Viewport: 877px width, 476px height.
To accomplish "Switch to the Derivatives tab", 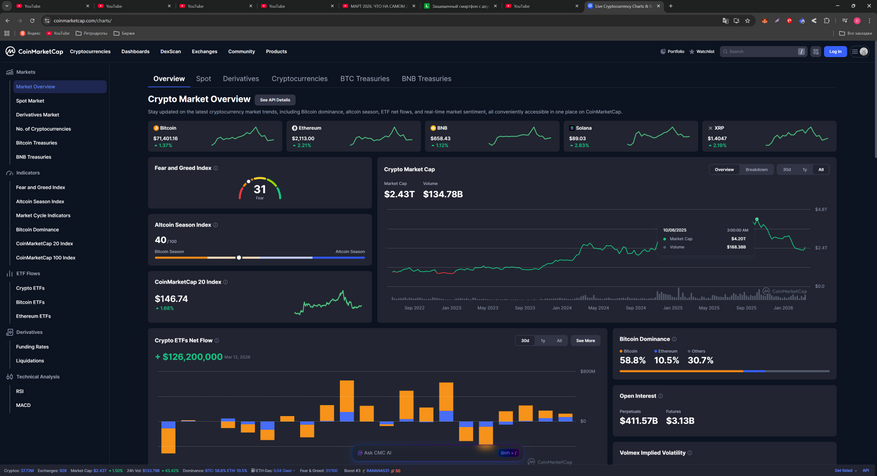I will point(240,78).
